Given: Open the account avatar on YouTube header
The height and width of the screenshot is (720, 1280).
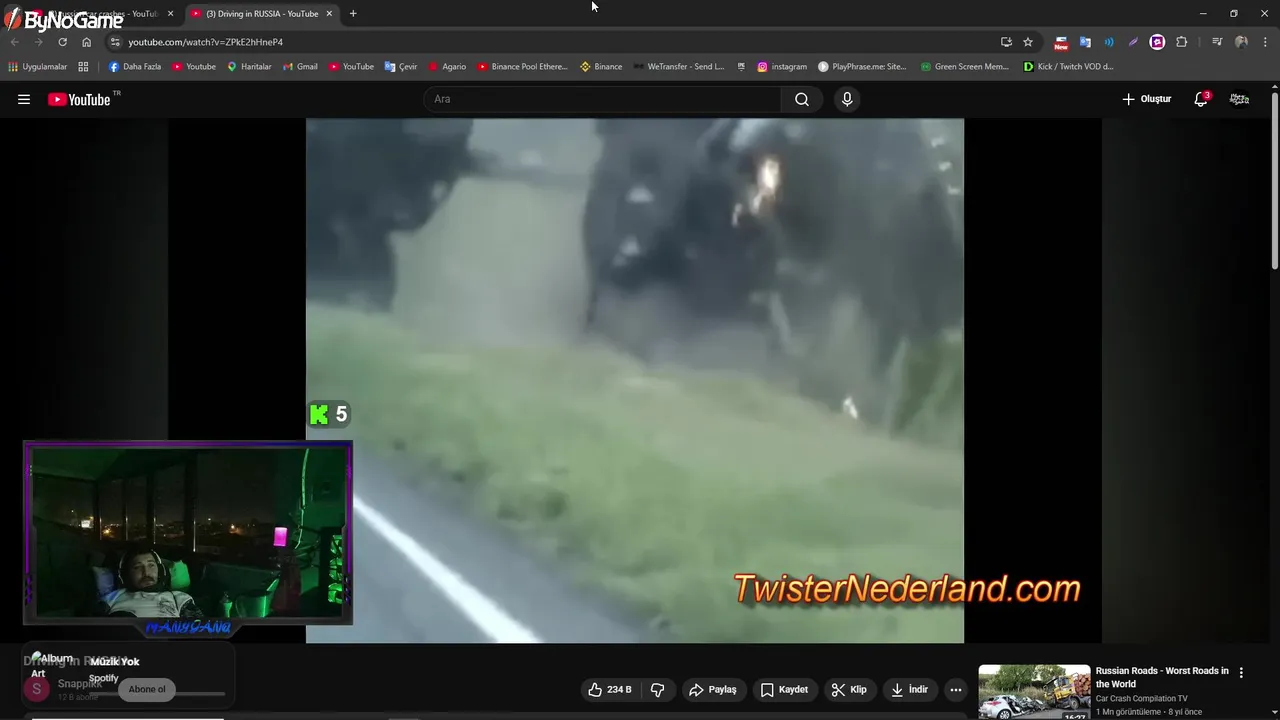Looking at the screenshot, I should [1239, 99].
